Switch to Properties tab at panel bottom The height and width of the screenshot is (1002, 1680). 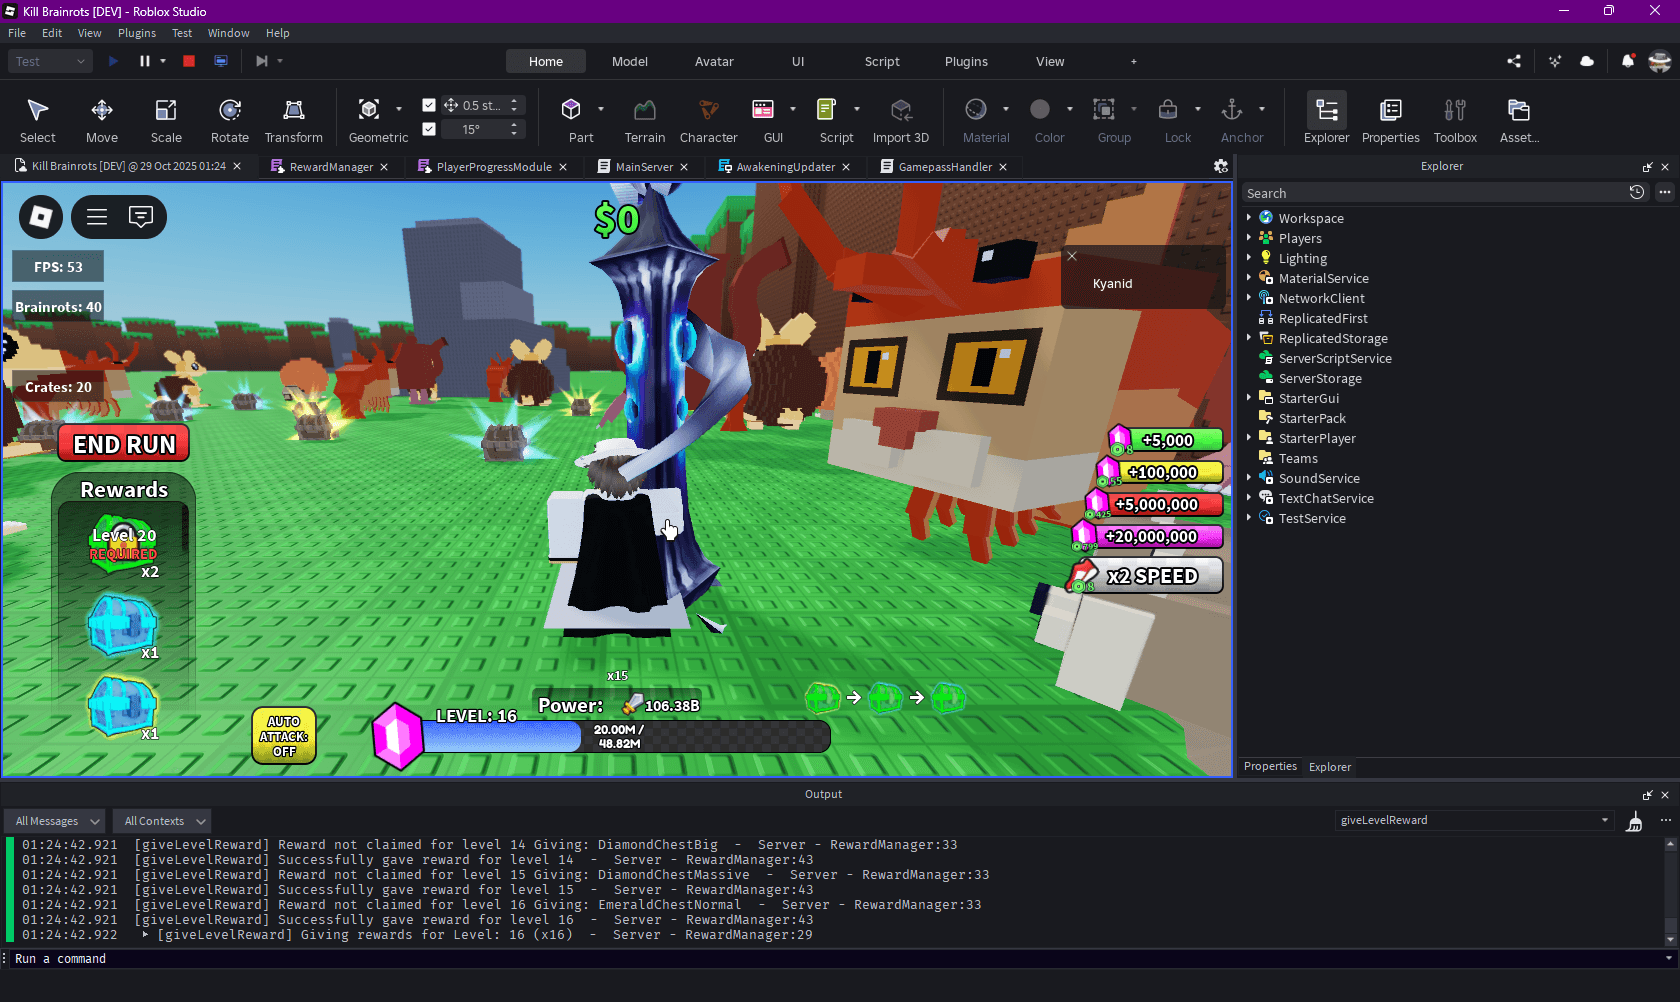coord(1270,766)
